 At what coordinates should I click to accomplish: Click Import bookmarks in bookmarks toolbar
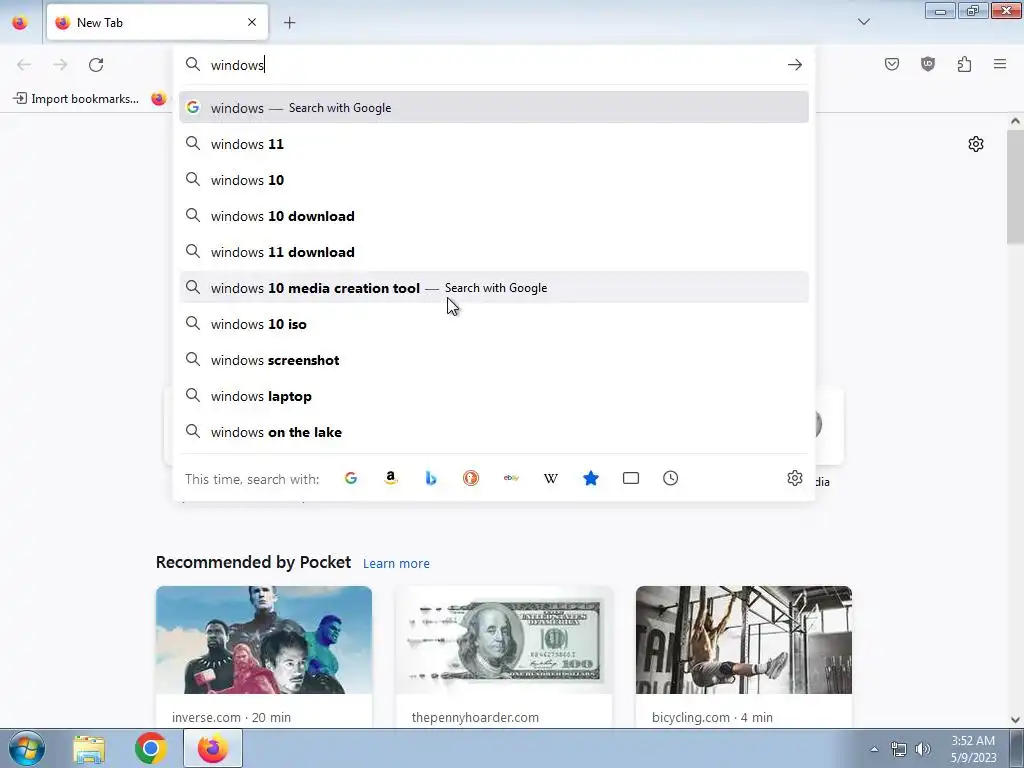[76, 99]
